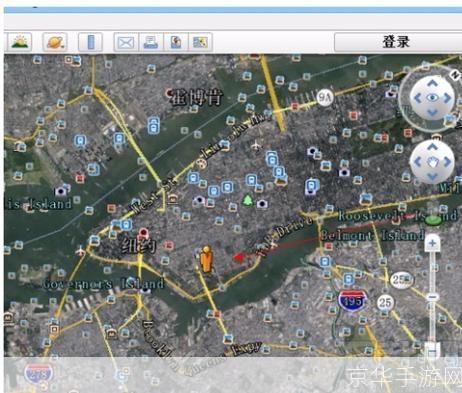The image size is (462, 393).
Task: Select the ruler measurement tool
Action: click(90, 42)
